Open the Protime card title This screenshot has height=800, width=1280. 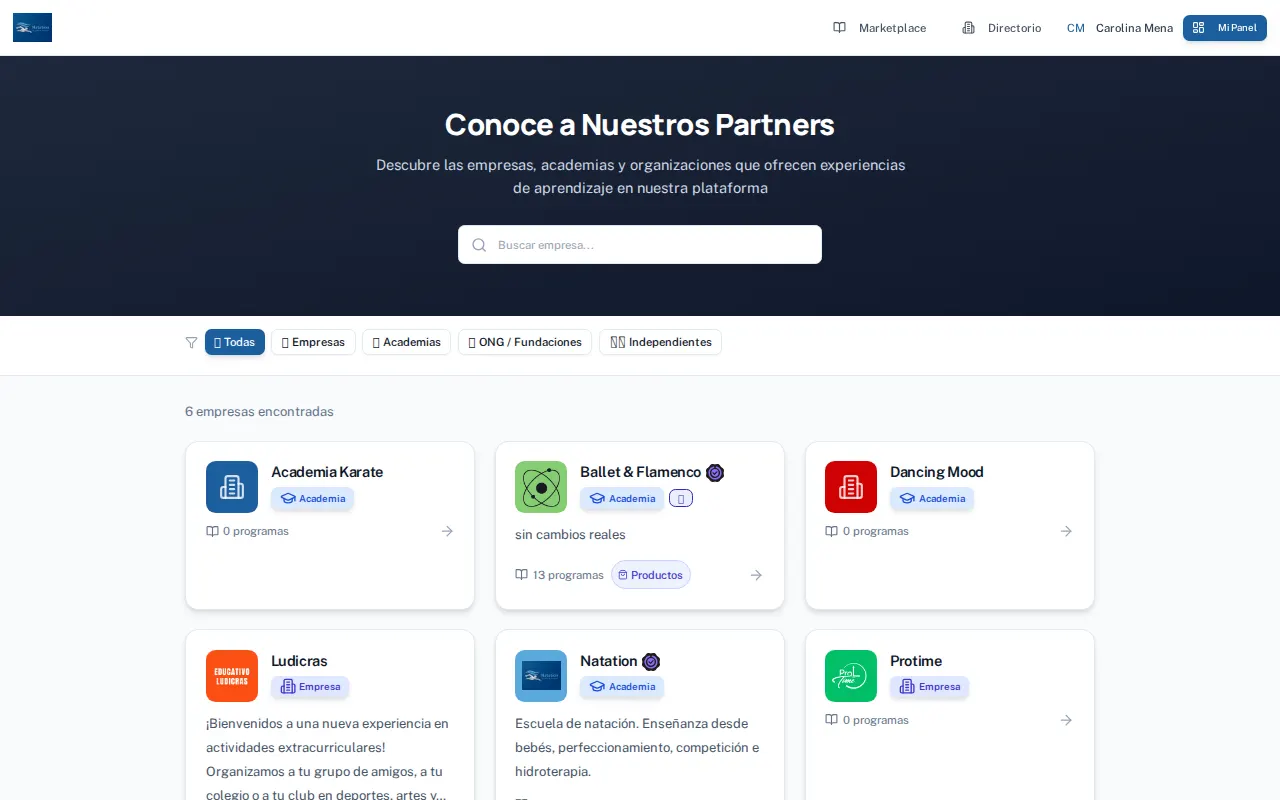coord(916,661)
